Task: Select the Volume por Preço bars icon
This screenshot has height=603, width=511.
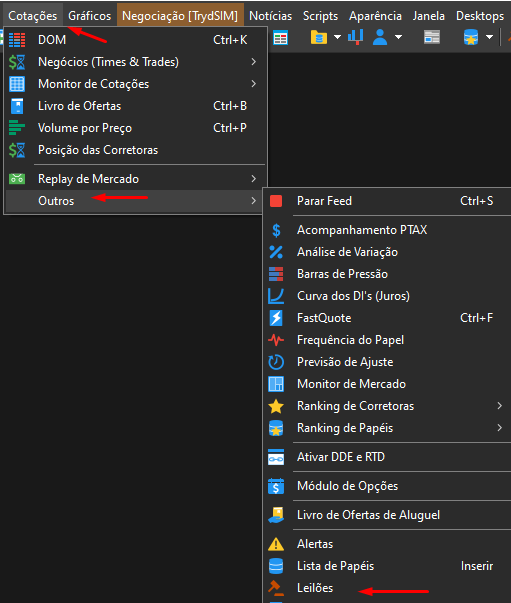Action: 17,128
